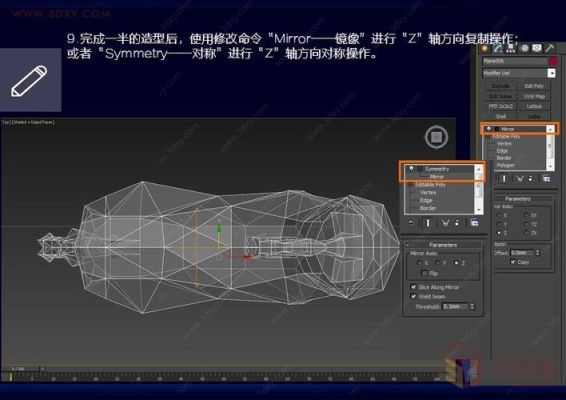
Task: Collapse the Symmetry modifier sub-tree box
Action: pos(420,169)
